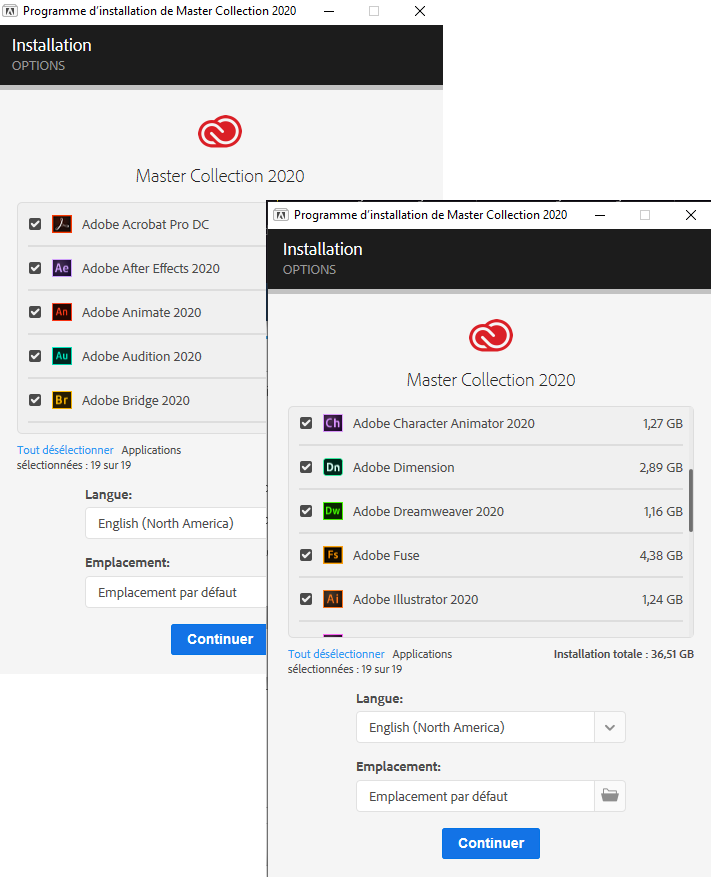Click Creative Cloud logo in front window

[491, 336]
